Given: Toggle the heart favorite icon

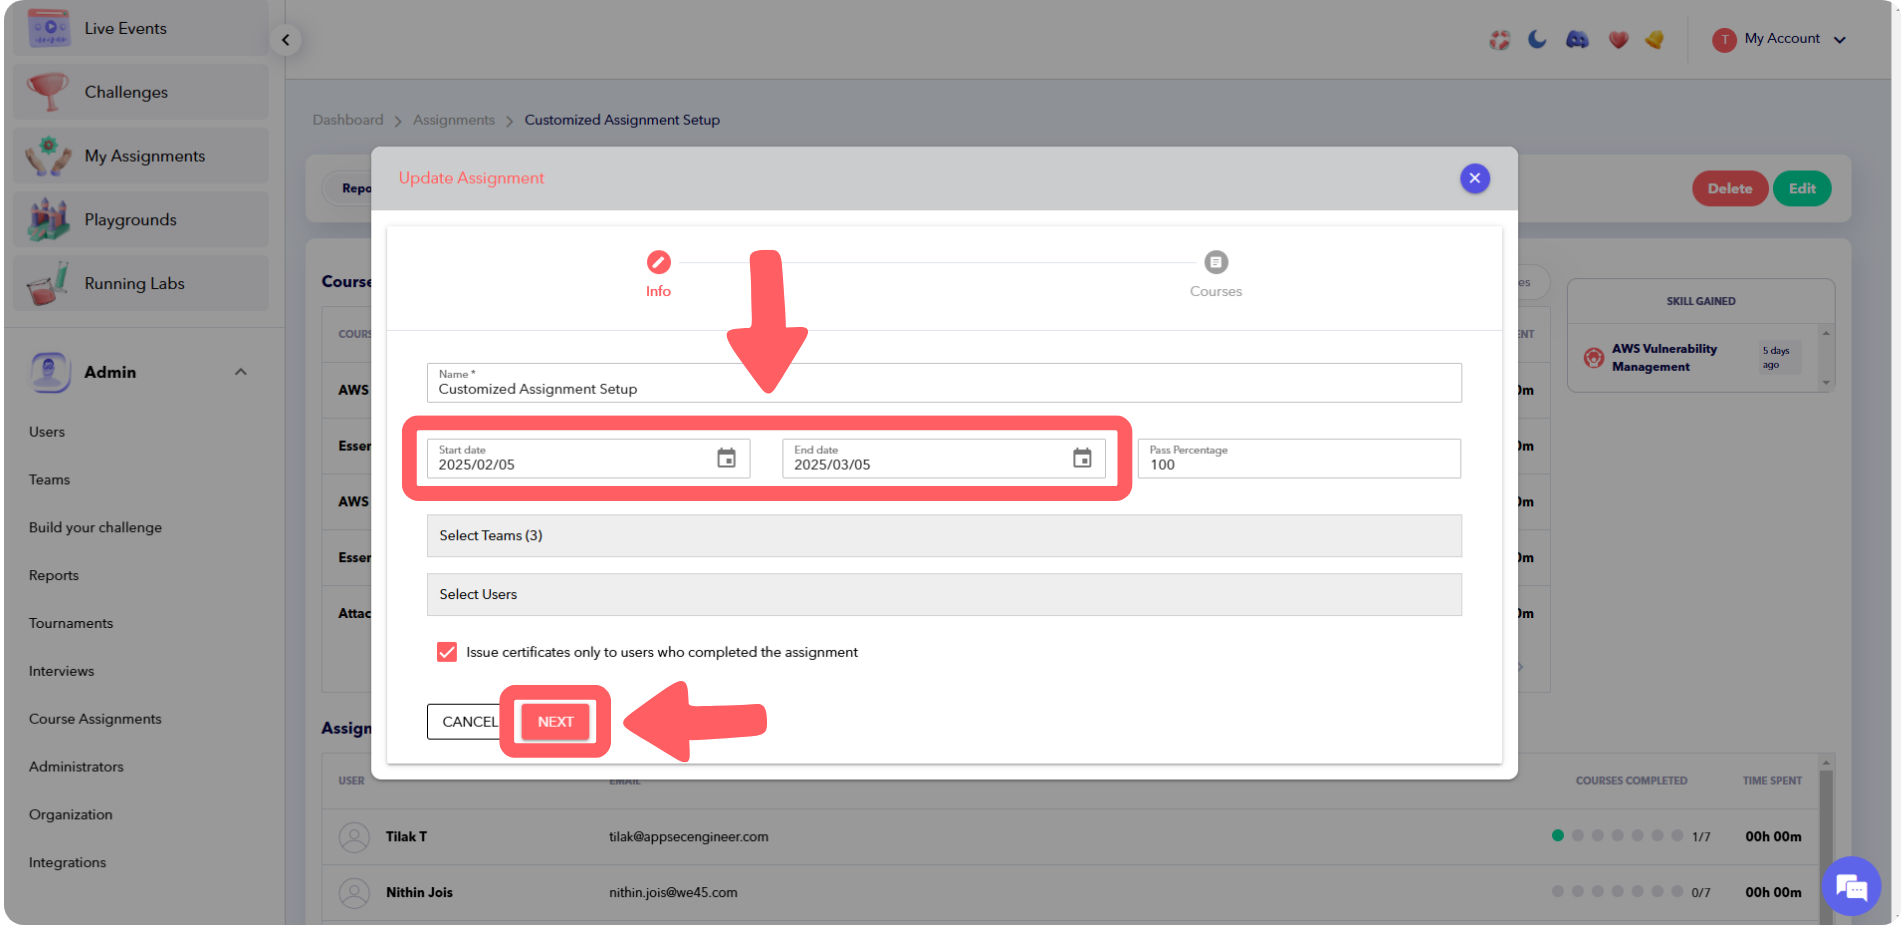Looking at the screenshot, I should pyautogui.click(x=1618, y=39).
